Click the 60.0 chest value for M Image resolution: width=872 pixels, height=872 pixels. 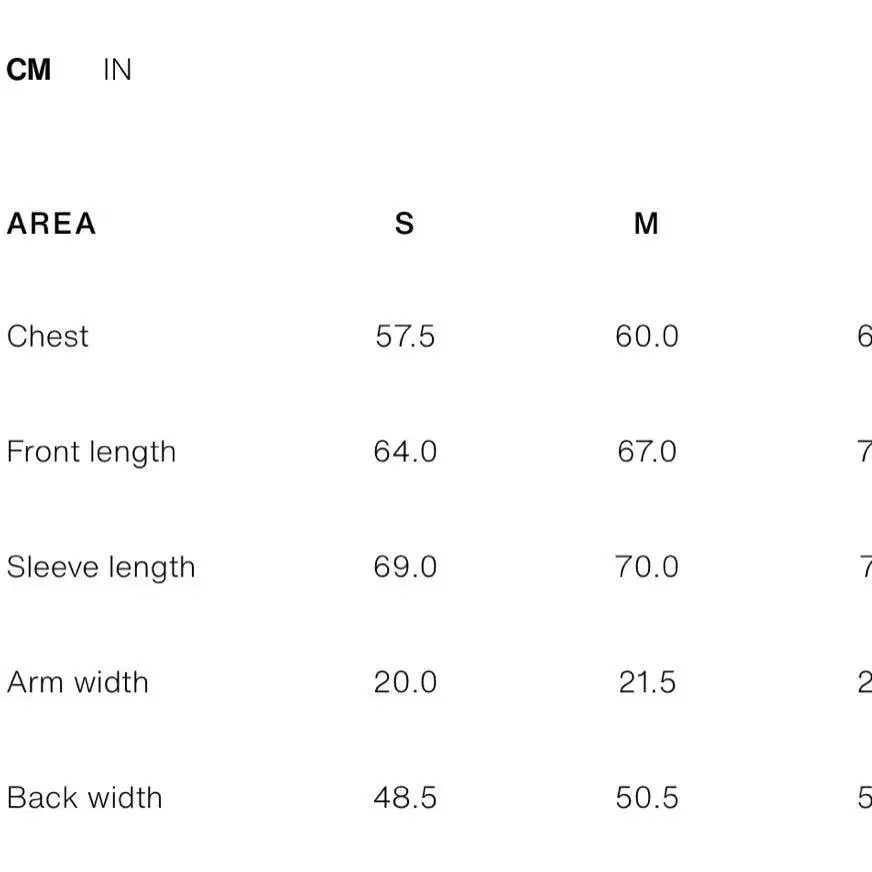(646, 336)
